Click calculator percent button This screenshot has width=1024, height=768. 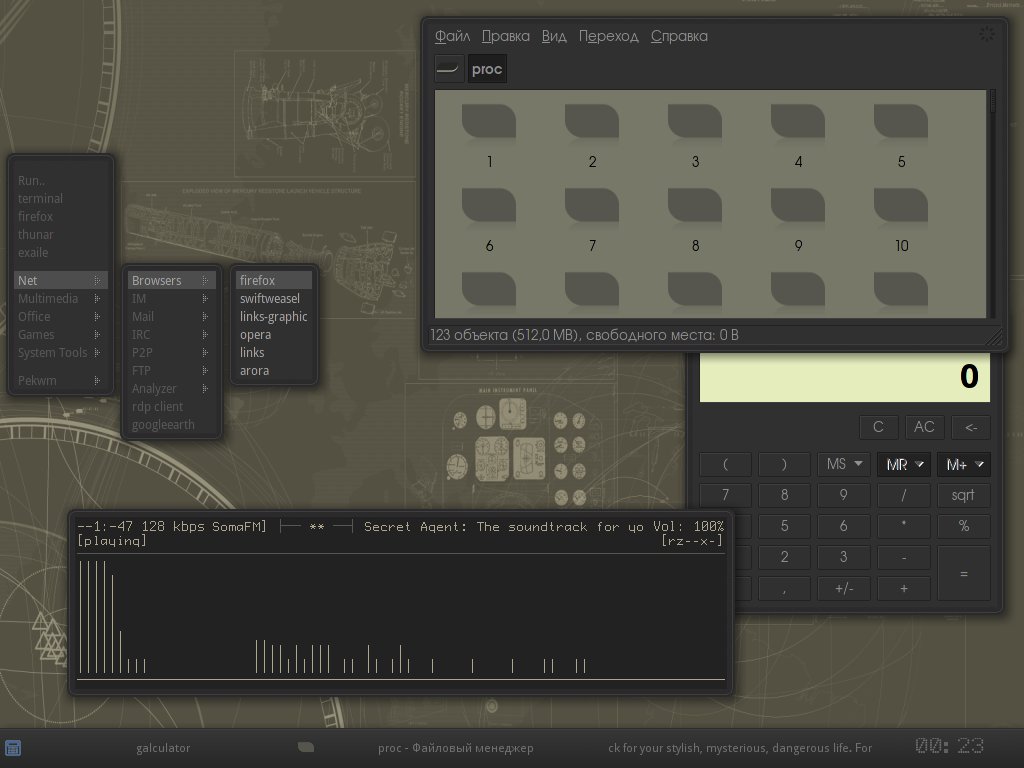point(964,526)
